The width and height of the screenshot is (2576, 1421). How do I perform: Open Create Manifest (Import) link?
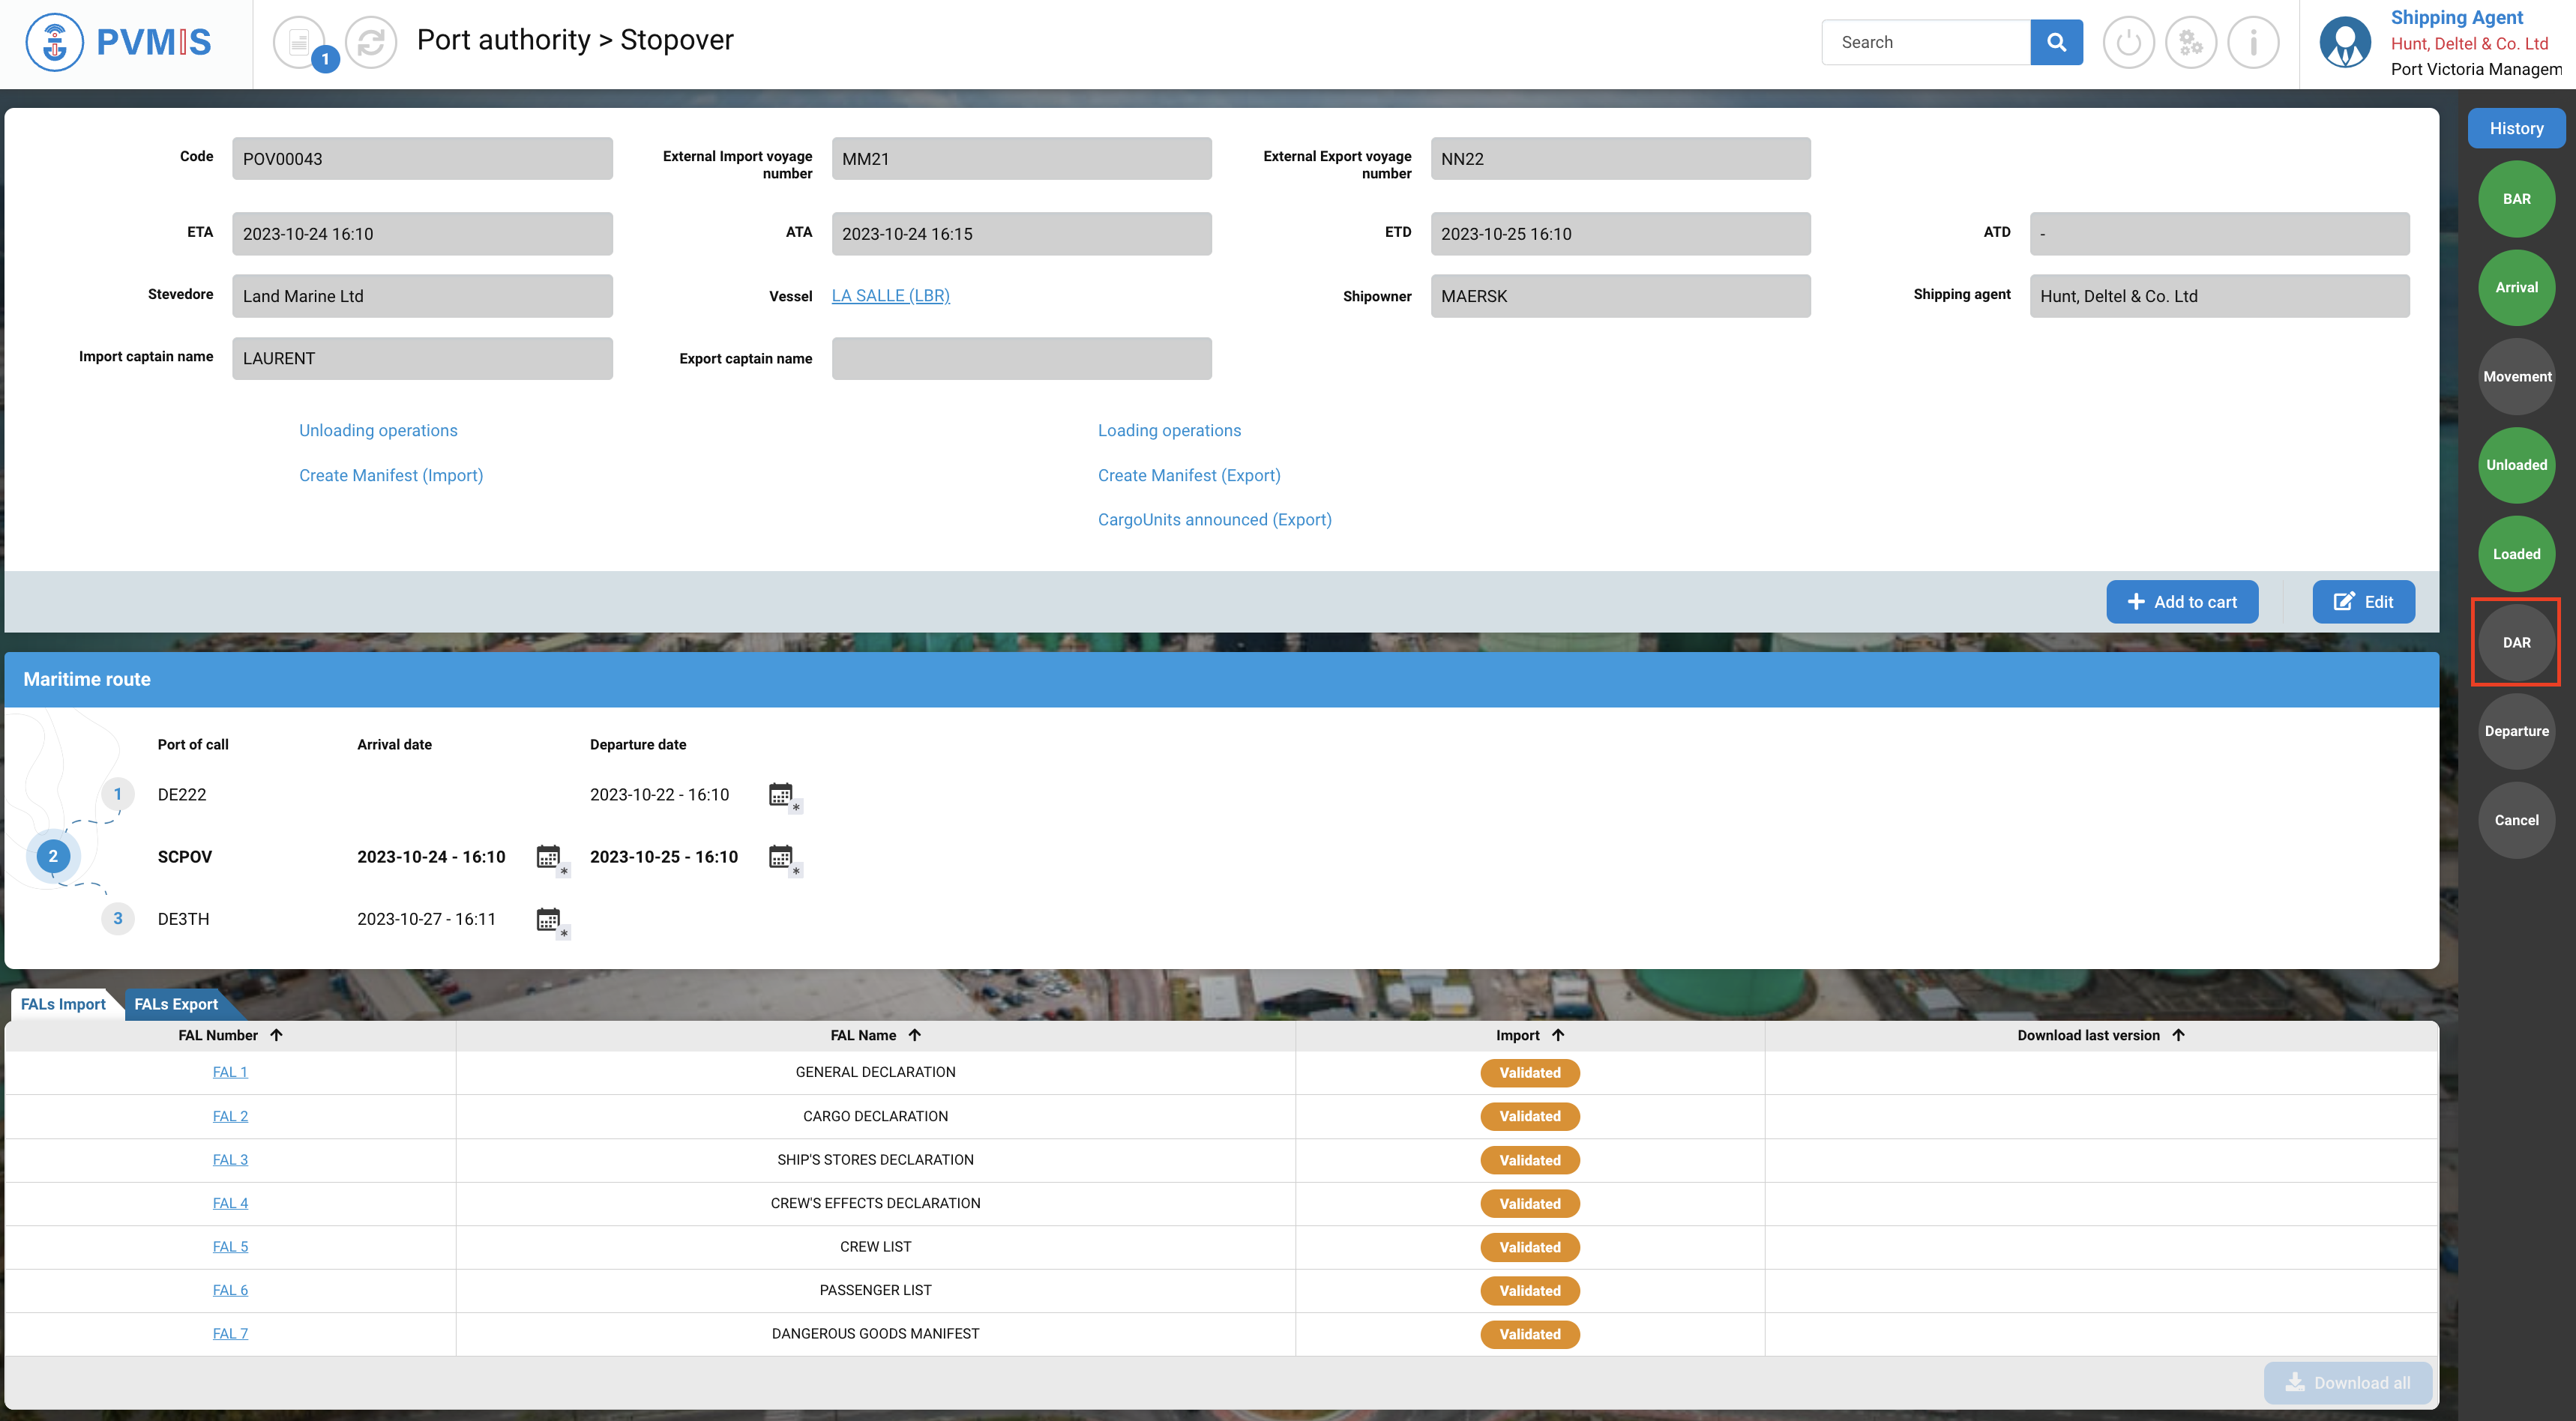point(391,475)
